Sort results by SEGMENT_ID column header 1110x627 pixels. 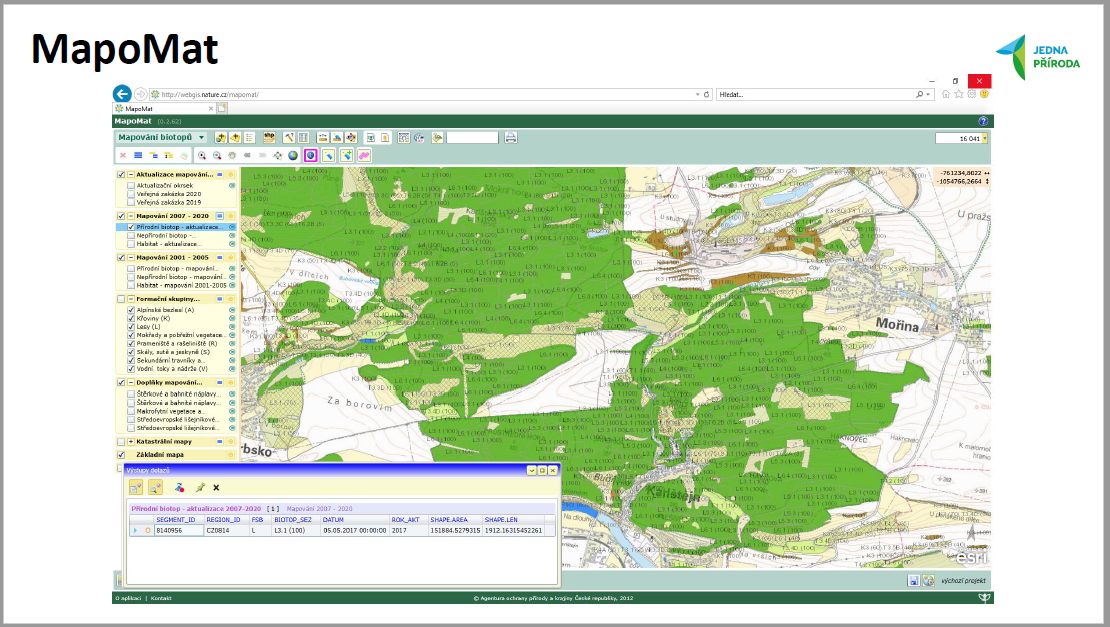point(176,519)
